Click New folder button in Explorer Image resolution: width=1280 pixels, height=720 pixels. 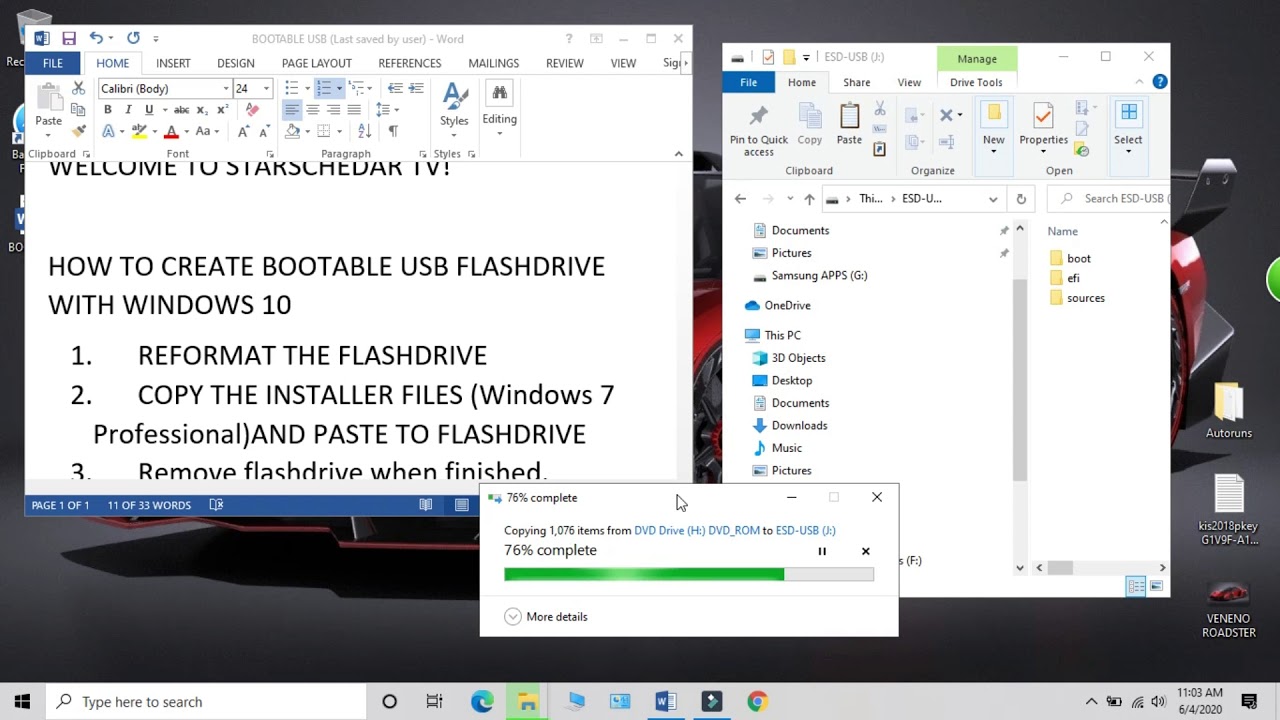pos(993,125)
